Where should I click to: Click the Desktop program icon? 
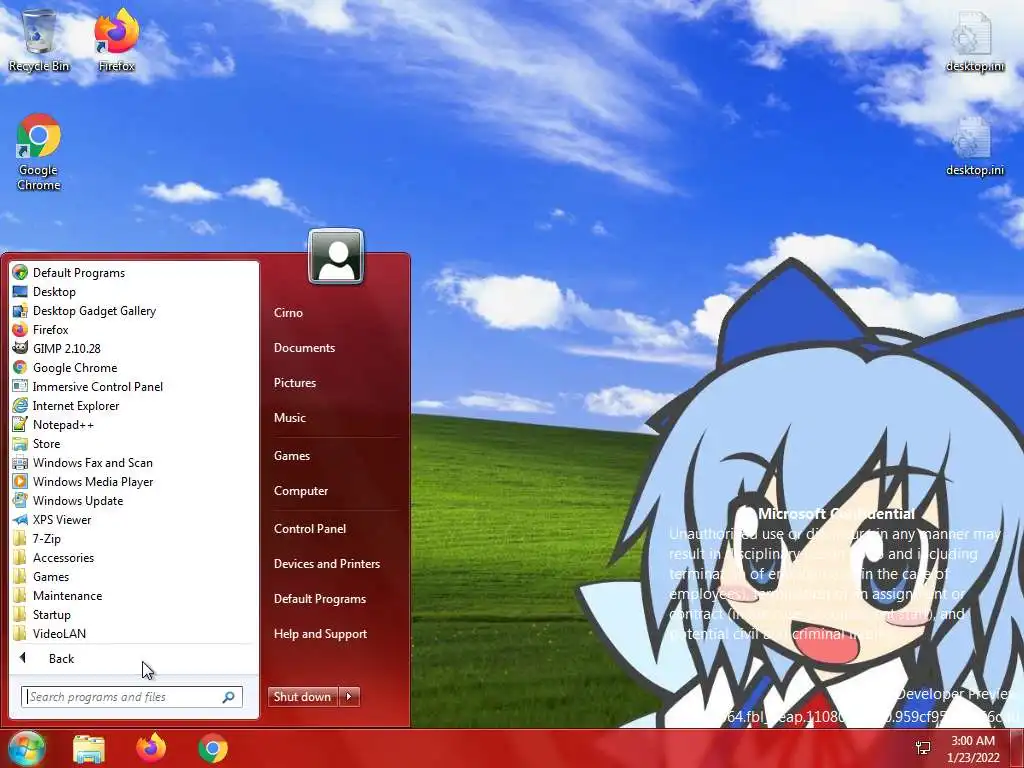[x=20, y=291]
